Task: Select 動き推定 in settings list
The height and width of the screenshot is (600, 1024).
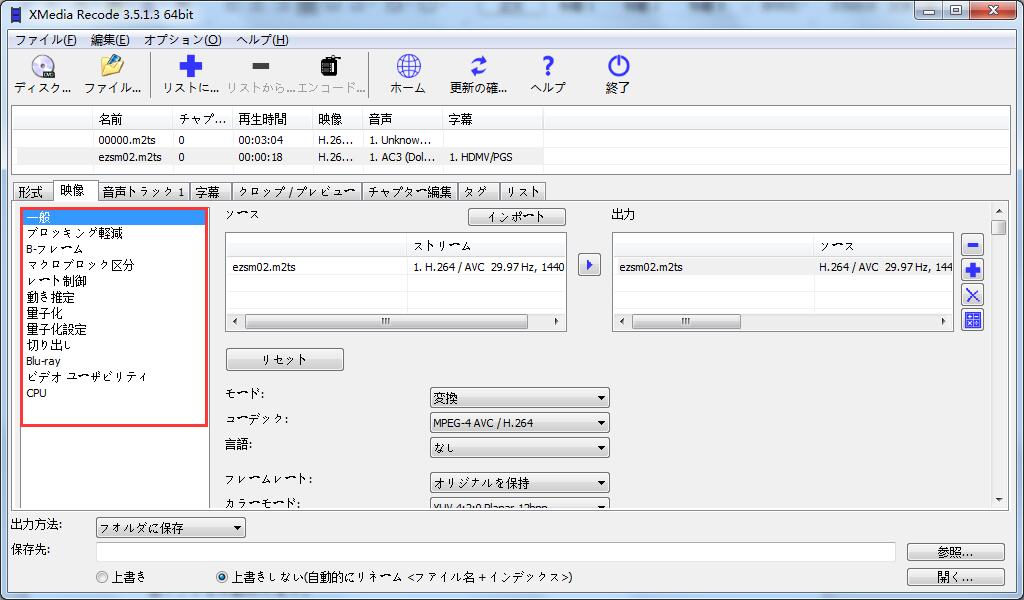Action: (x=114, y=297)
